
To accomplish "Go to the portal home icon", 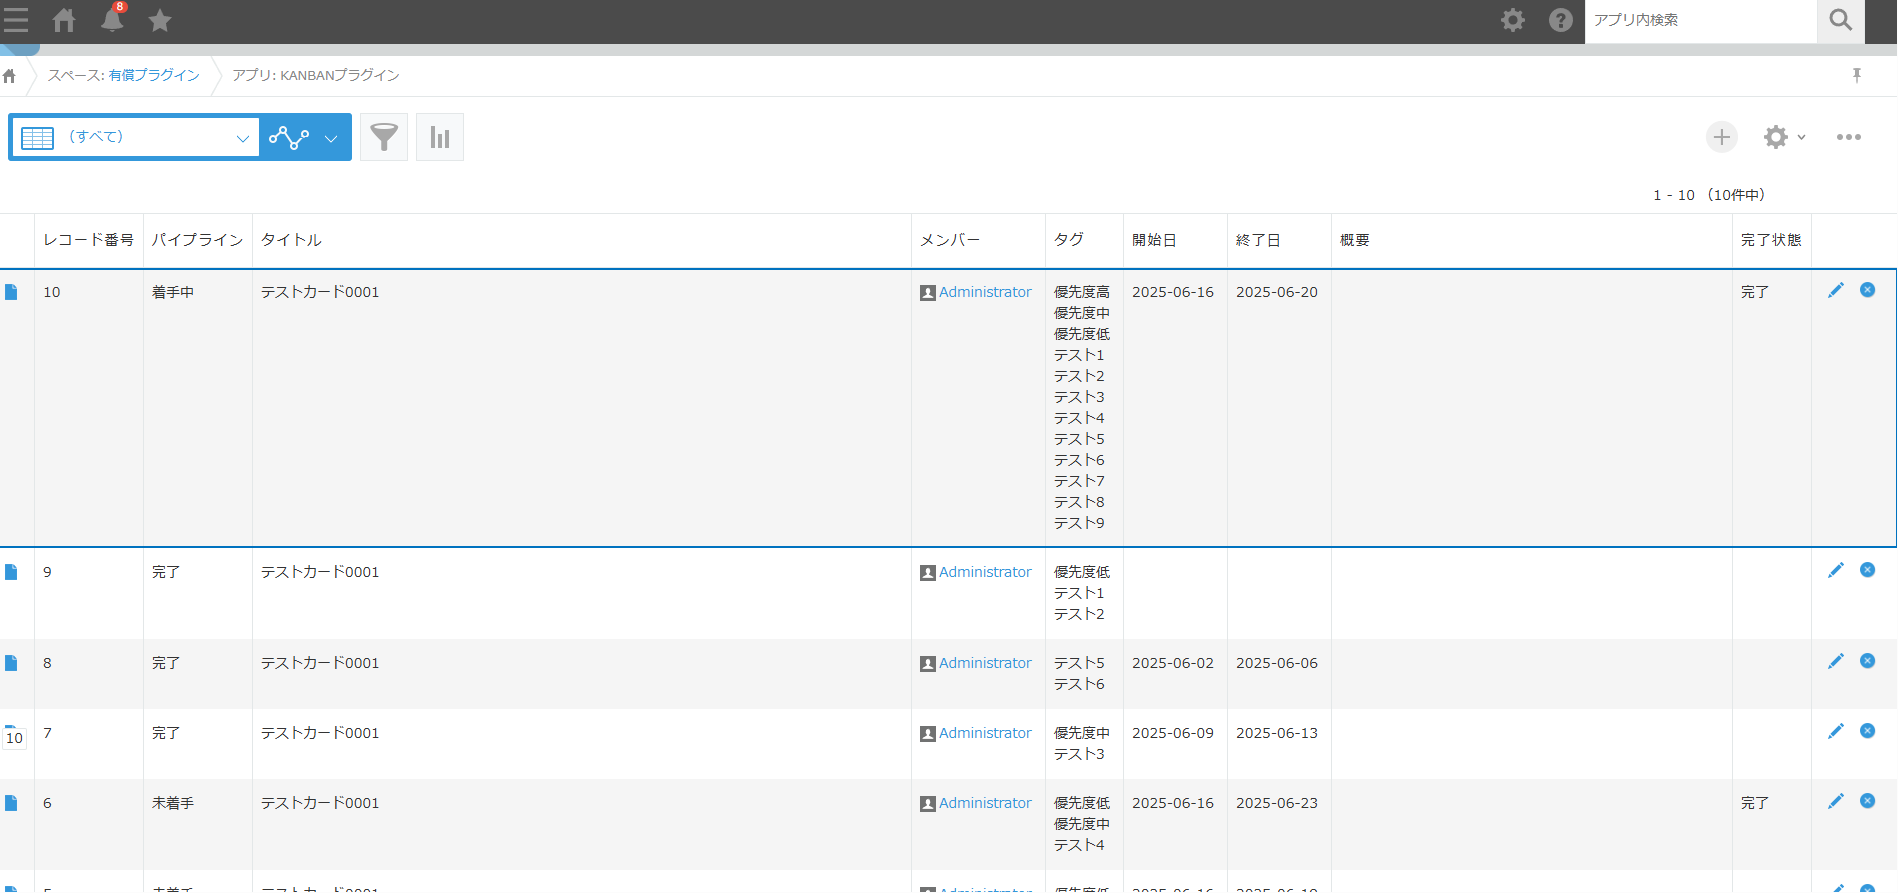I will pos(64,20).
